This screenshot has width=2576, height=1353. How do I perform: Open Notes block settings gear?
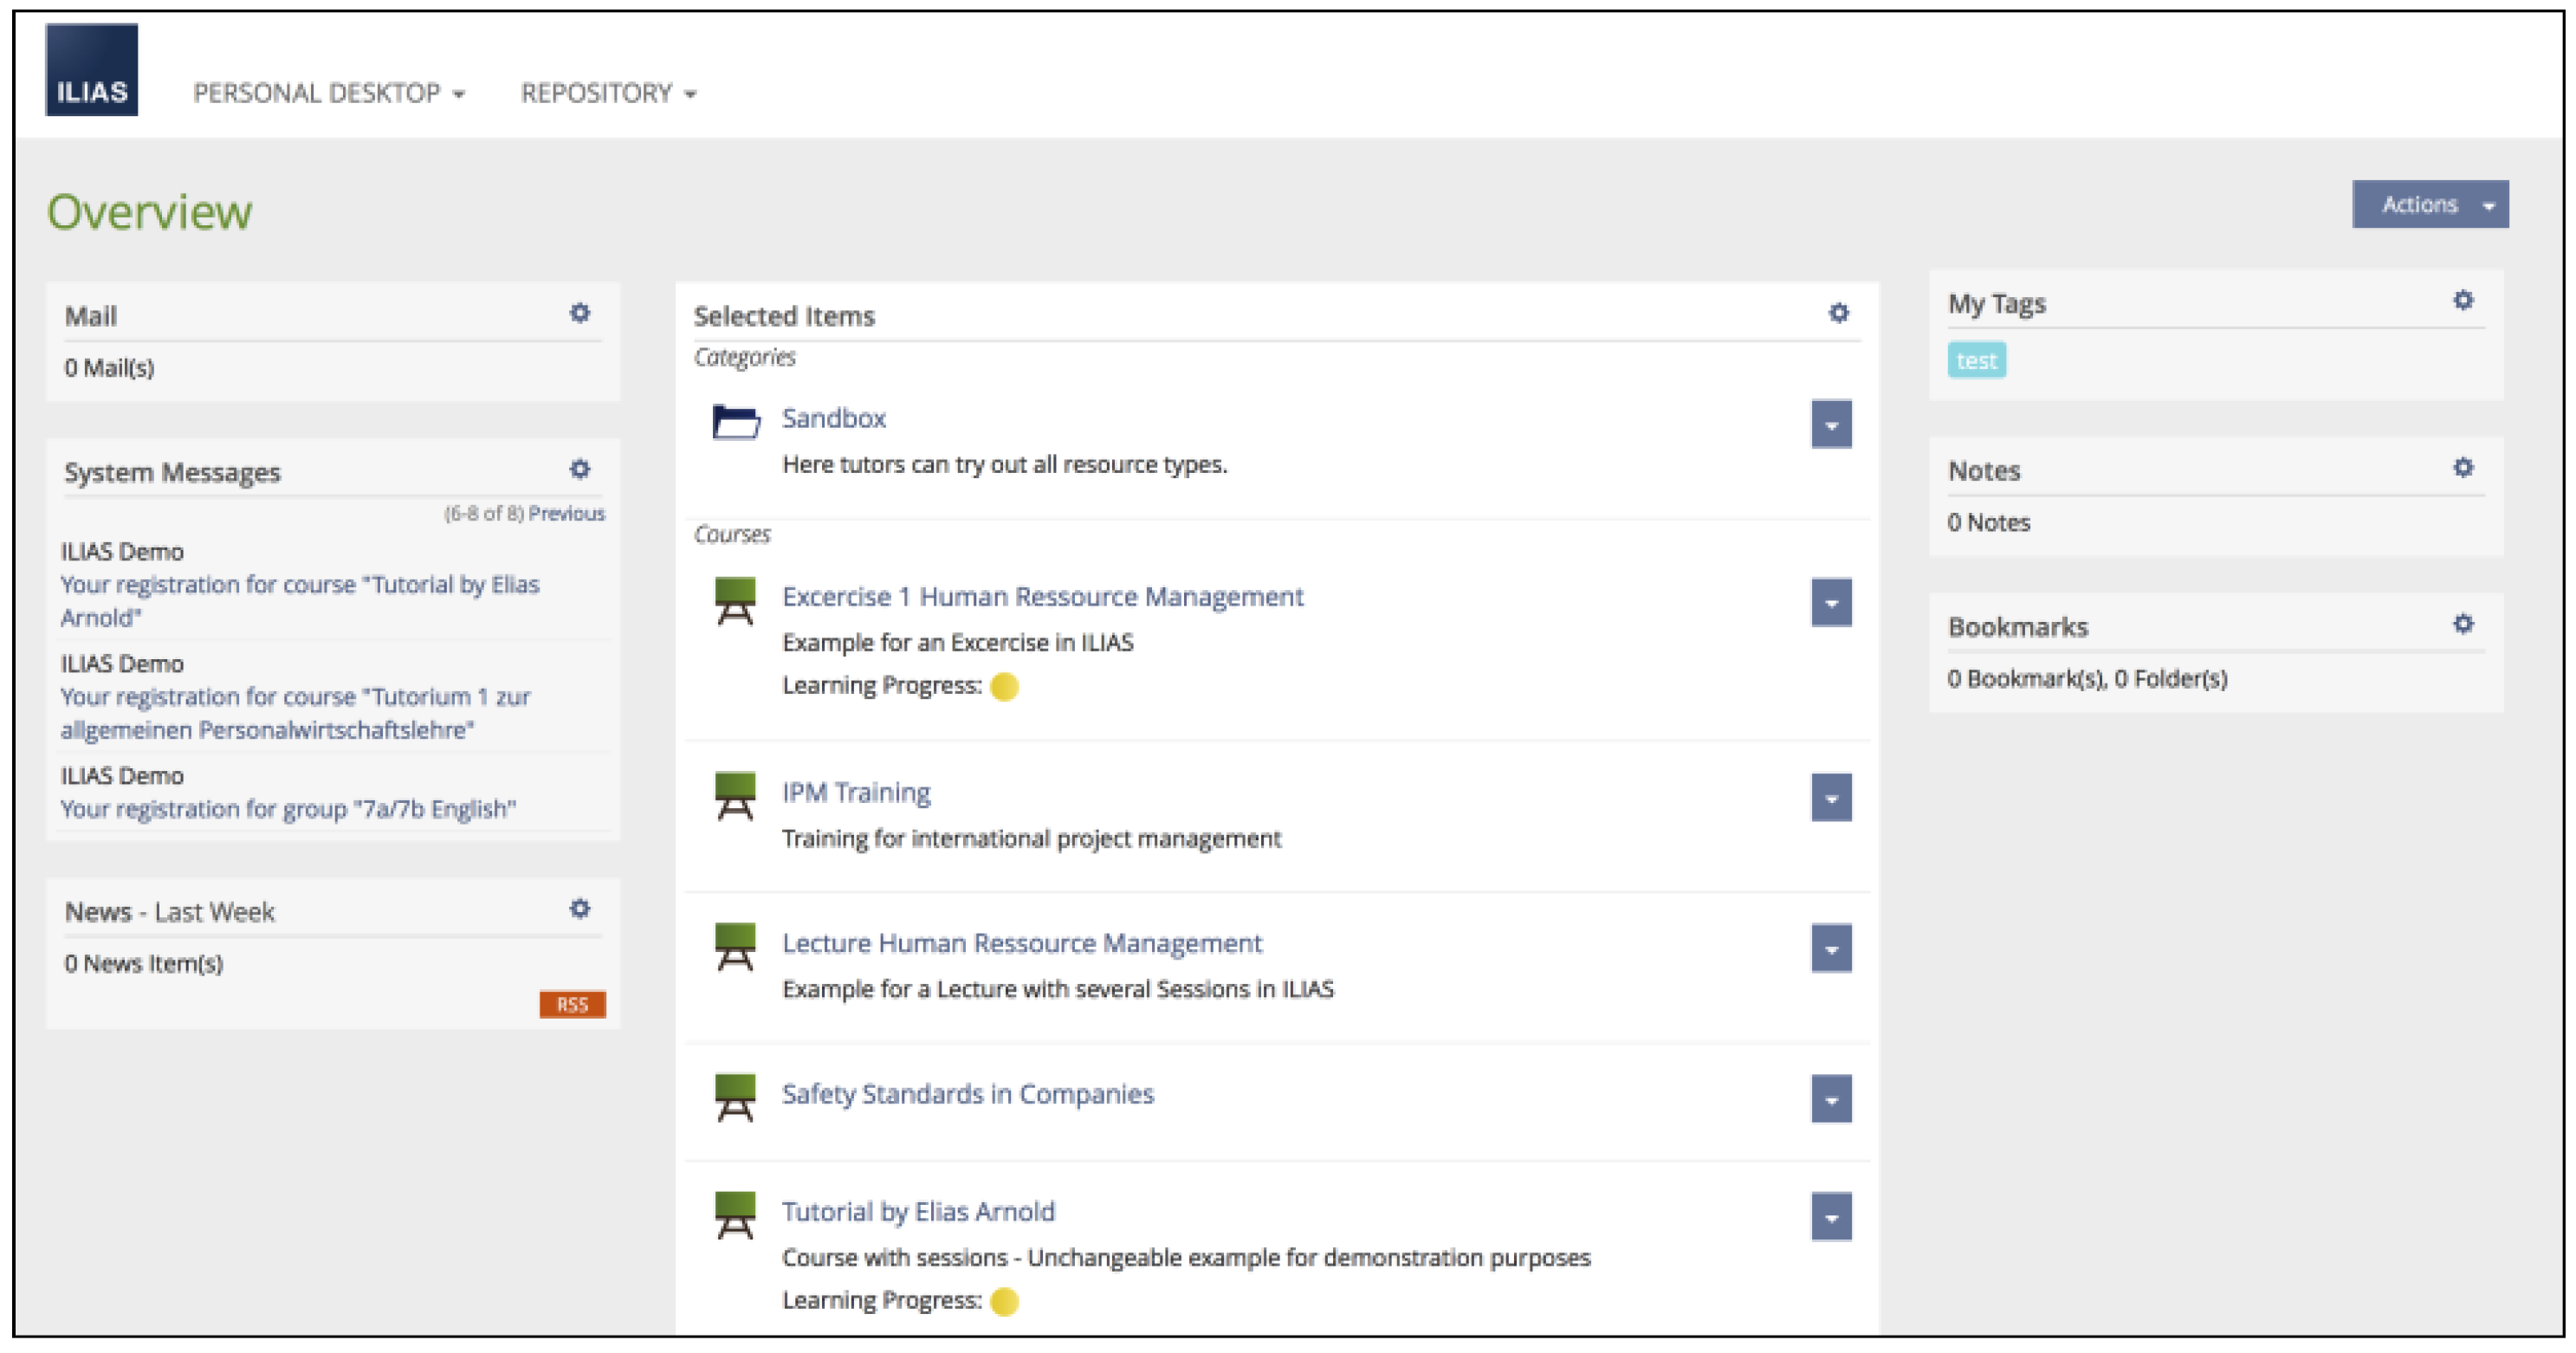point(2463,467)
